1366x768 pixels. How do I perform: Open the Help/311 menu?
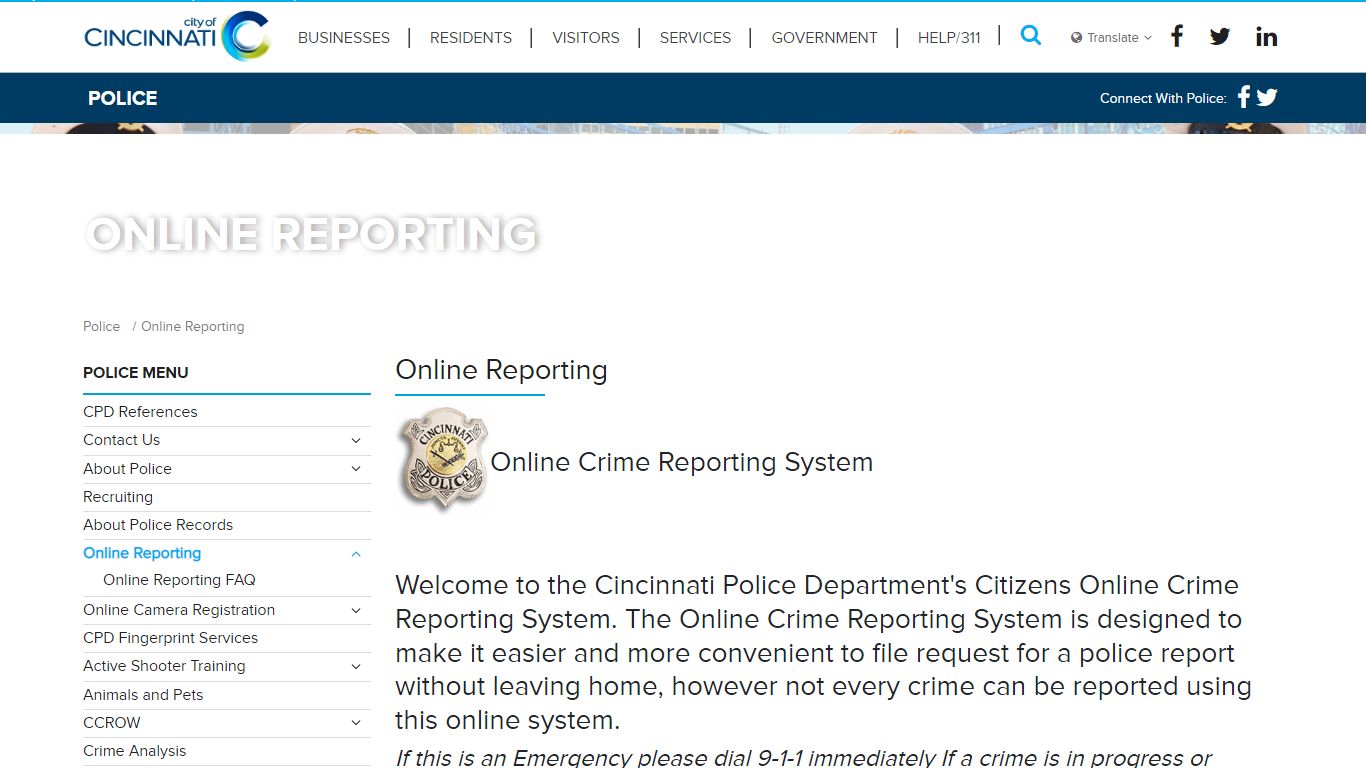(949, 38)
